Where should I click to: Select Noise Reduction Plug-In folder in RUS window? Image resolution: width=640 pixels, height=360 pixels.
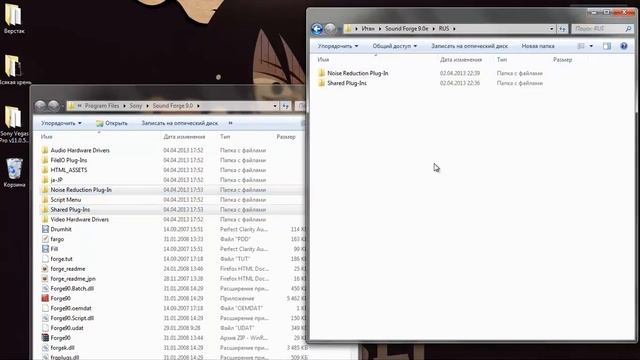[x=358, y=73]
